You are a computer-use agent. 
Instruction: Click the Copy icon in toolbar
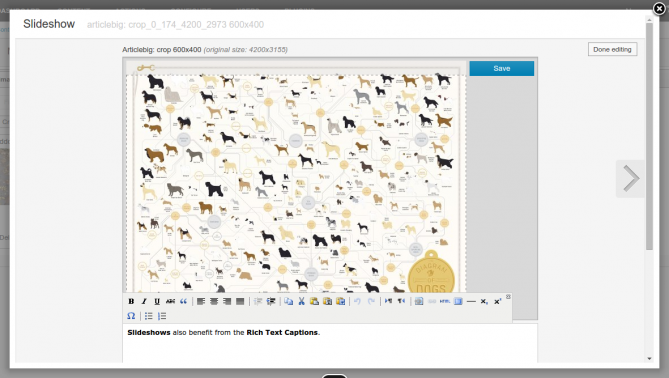pyautogui.click(x=288, y=301)
